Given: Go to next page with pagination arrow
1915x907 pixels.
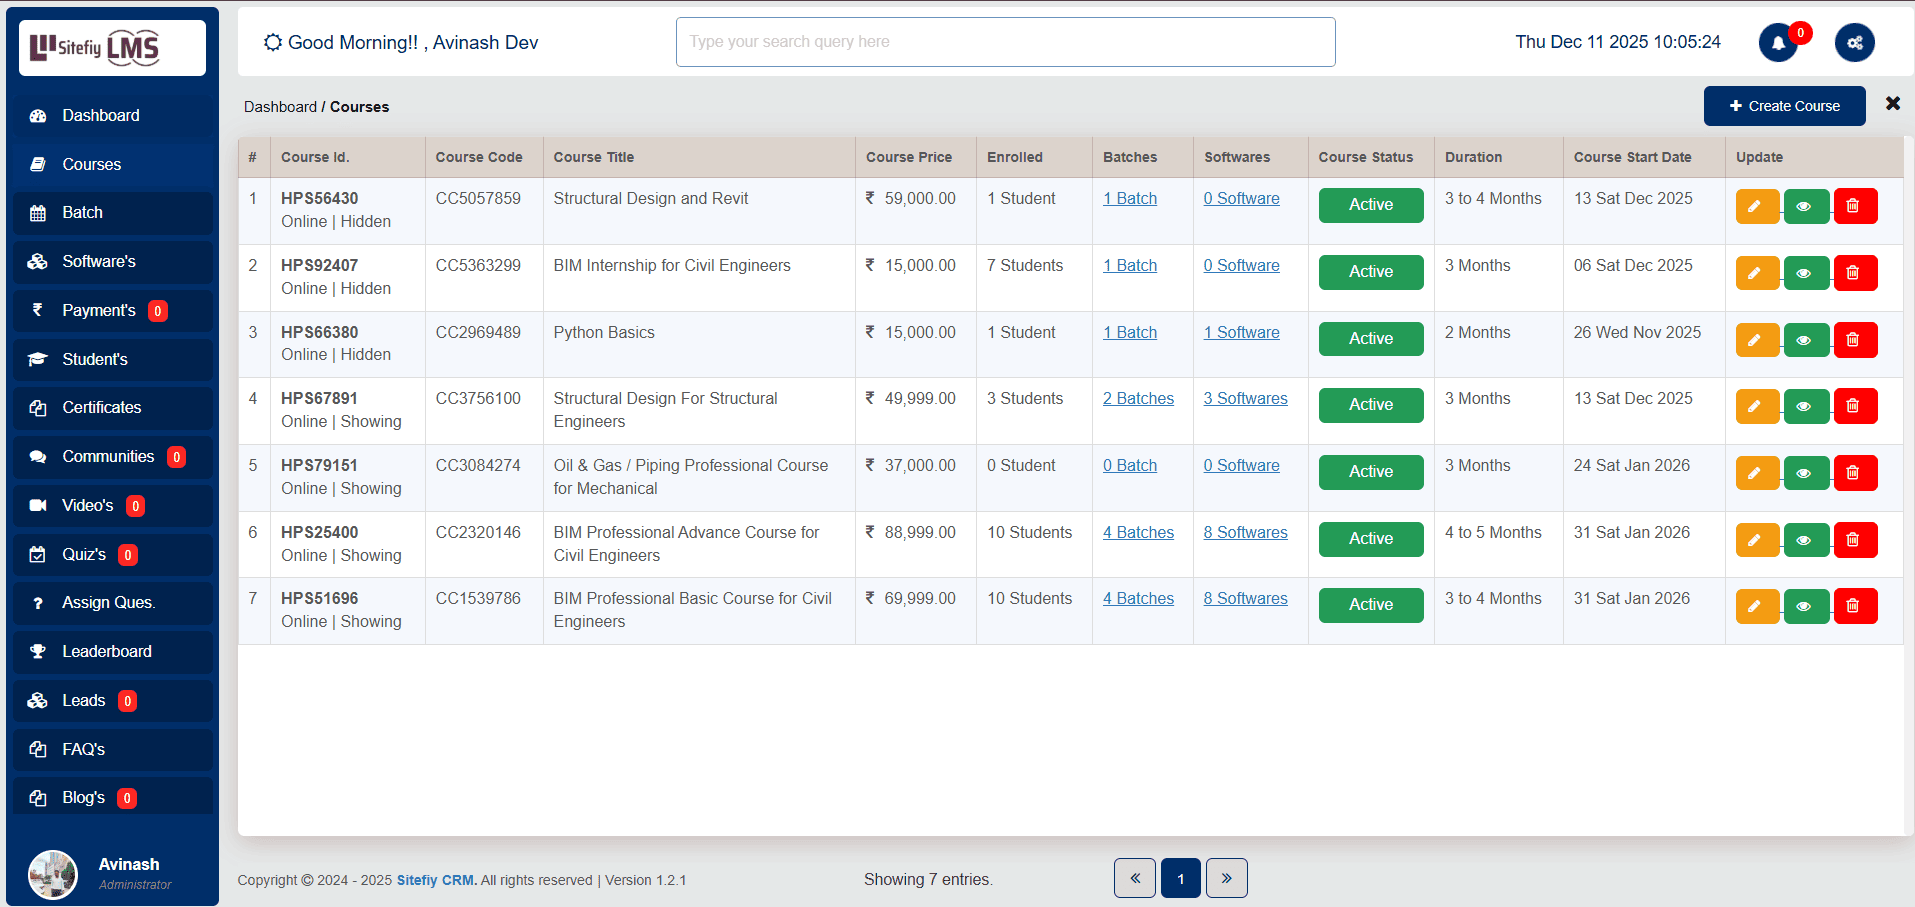Looking at the screenshot, I should pos(1226,878).
